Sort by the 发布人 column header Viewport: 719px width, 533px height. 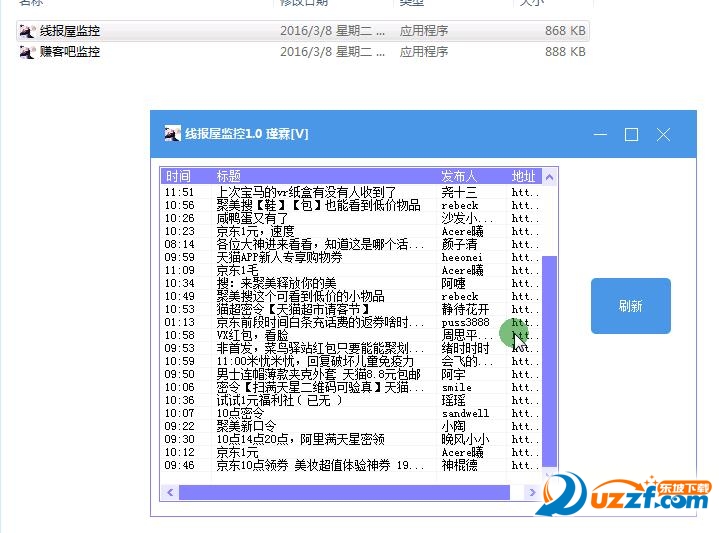coord(471,176)
